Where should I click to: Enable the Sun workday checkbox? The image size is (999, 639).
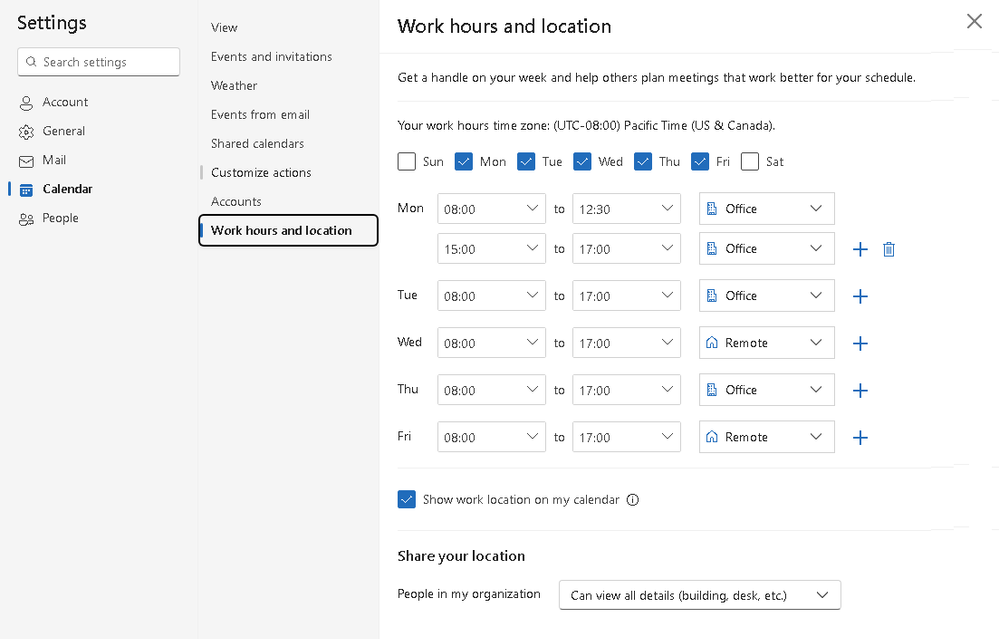[x=407, y=161]
